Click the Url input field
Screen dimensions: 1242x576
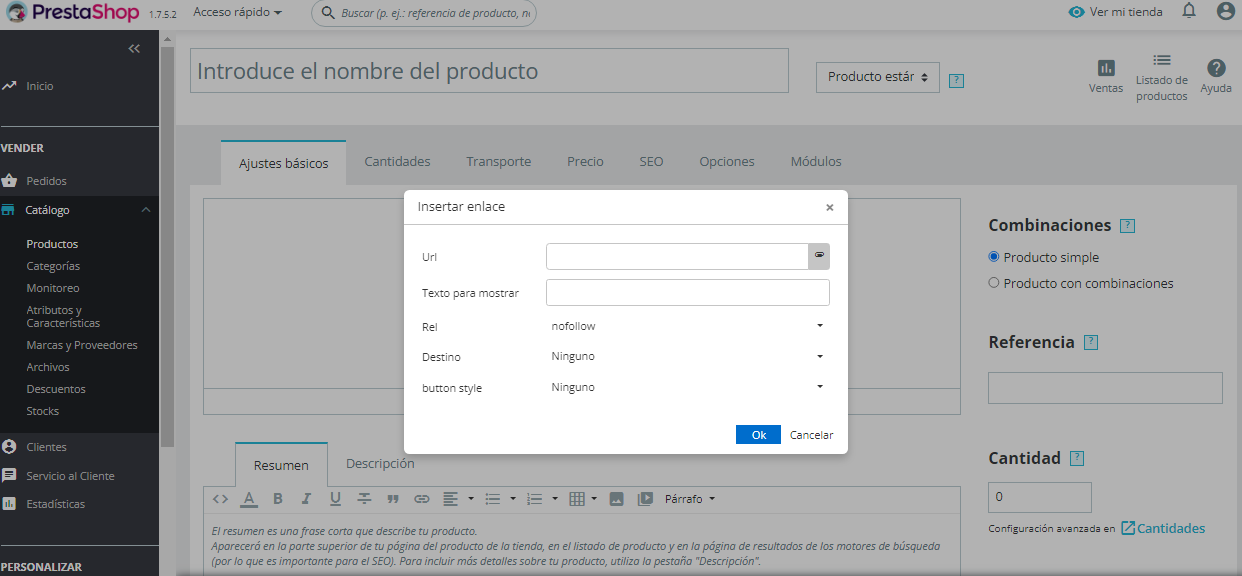677,256
